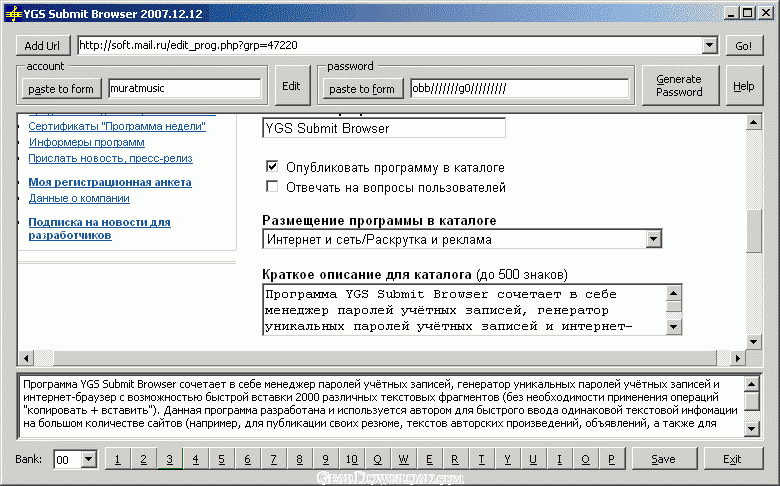Open Моя регистрационная анкета link
Viewport: 780px width, 486px height.
coord(110,182)
